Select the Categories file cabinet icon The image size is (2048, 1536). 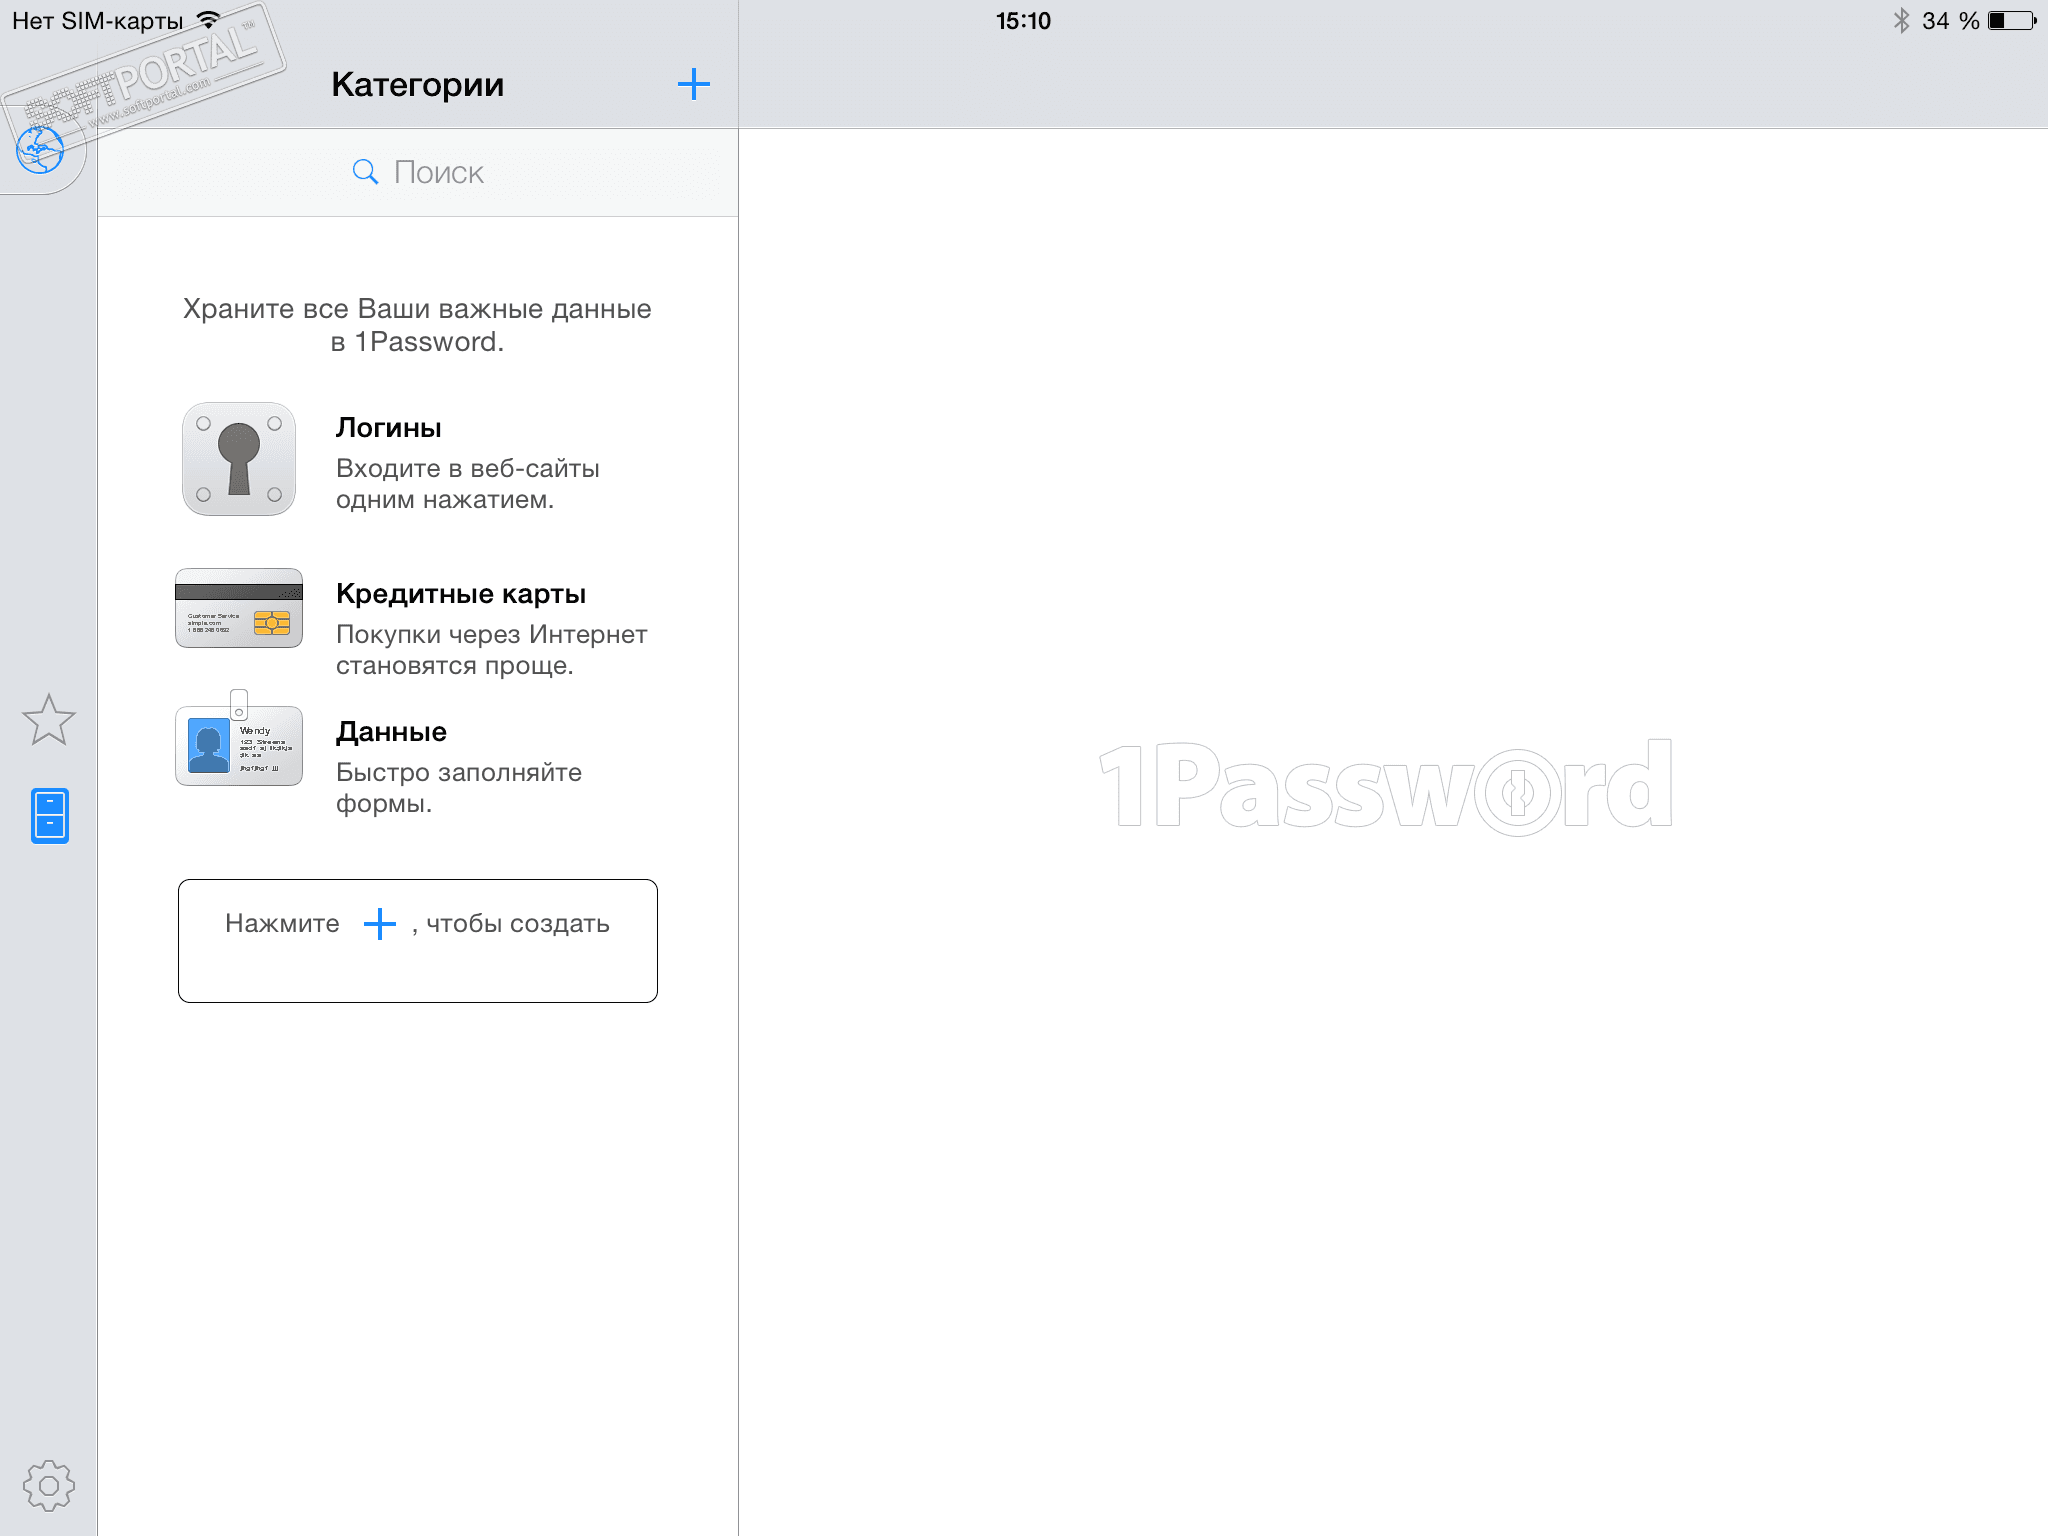49,815
